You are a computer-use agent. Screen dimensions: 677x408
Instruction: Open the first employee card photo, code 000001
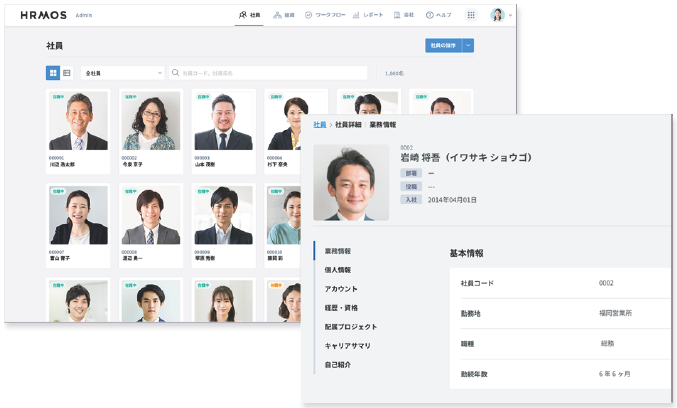coord(79,121)
